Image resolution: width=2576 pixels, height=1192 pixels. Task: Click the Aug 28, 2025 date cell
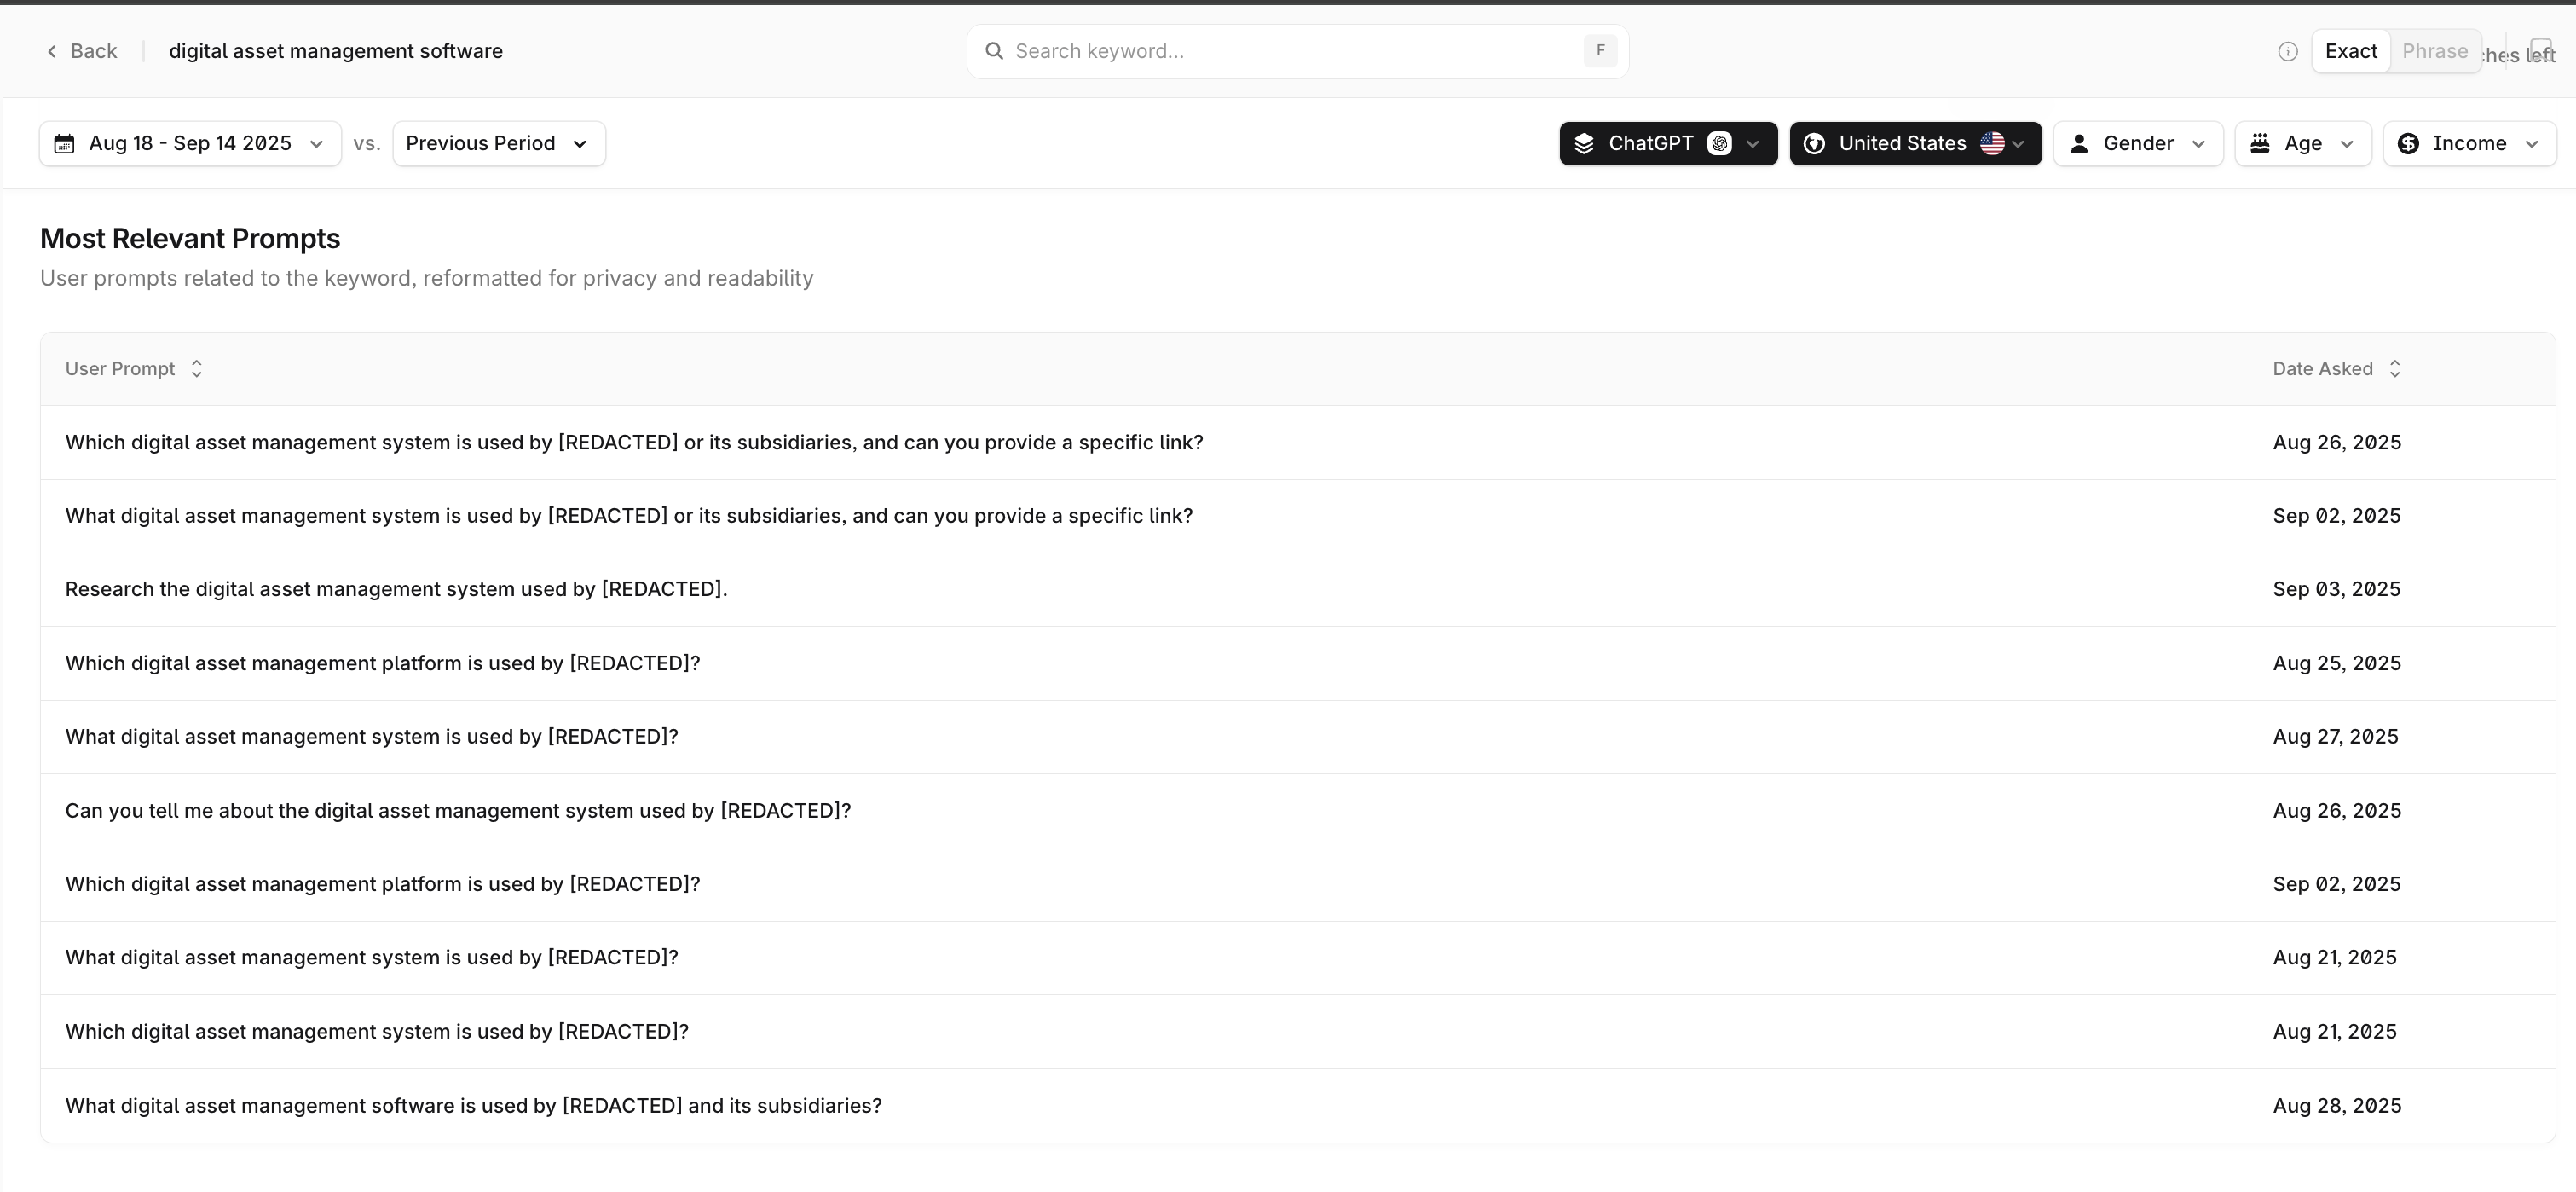pyautogui.click(x=2336, y=1106)
